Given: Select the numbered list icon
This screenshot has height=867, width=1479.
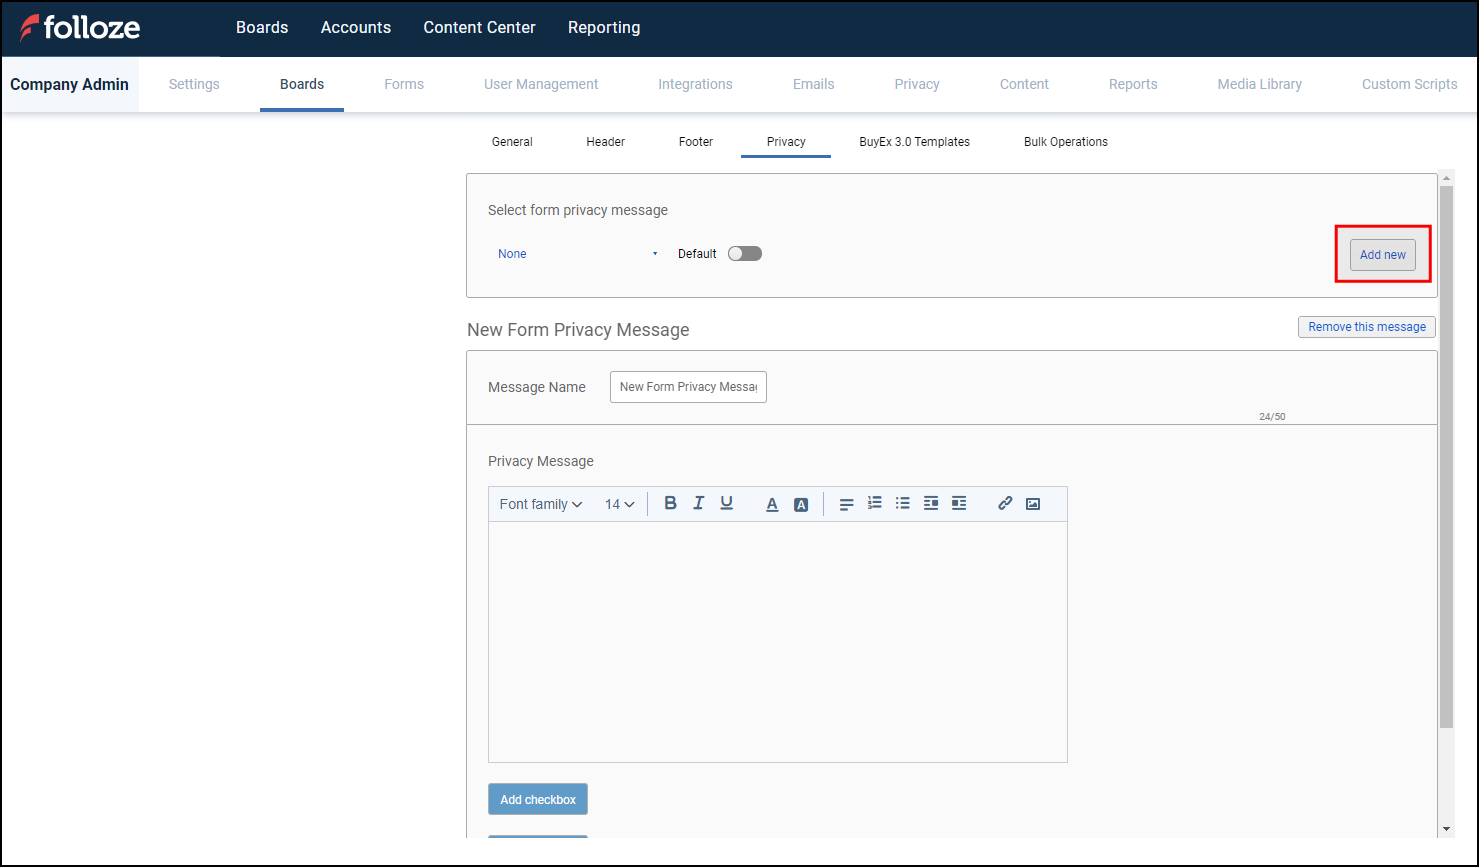Looking at the screenshot, I should 874,503.
